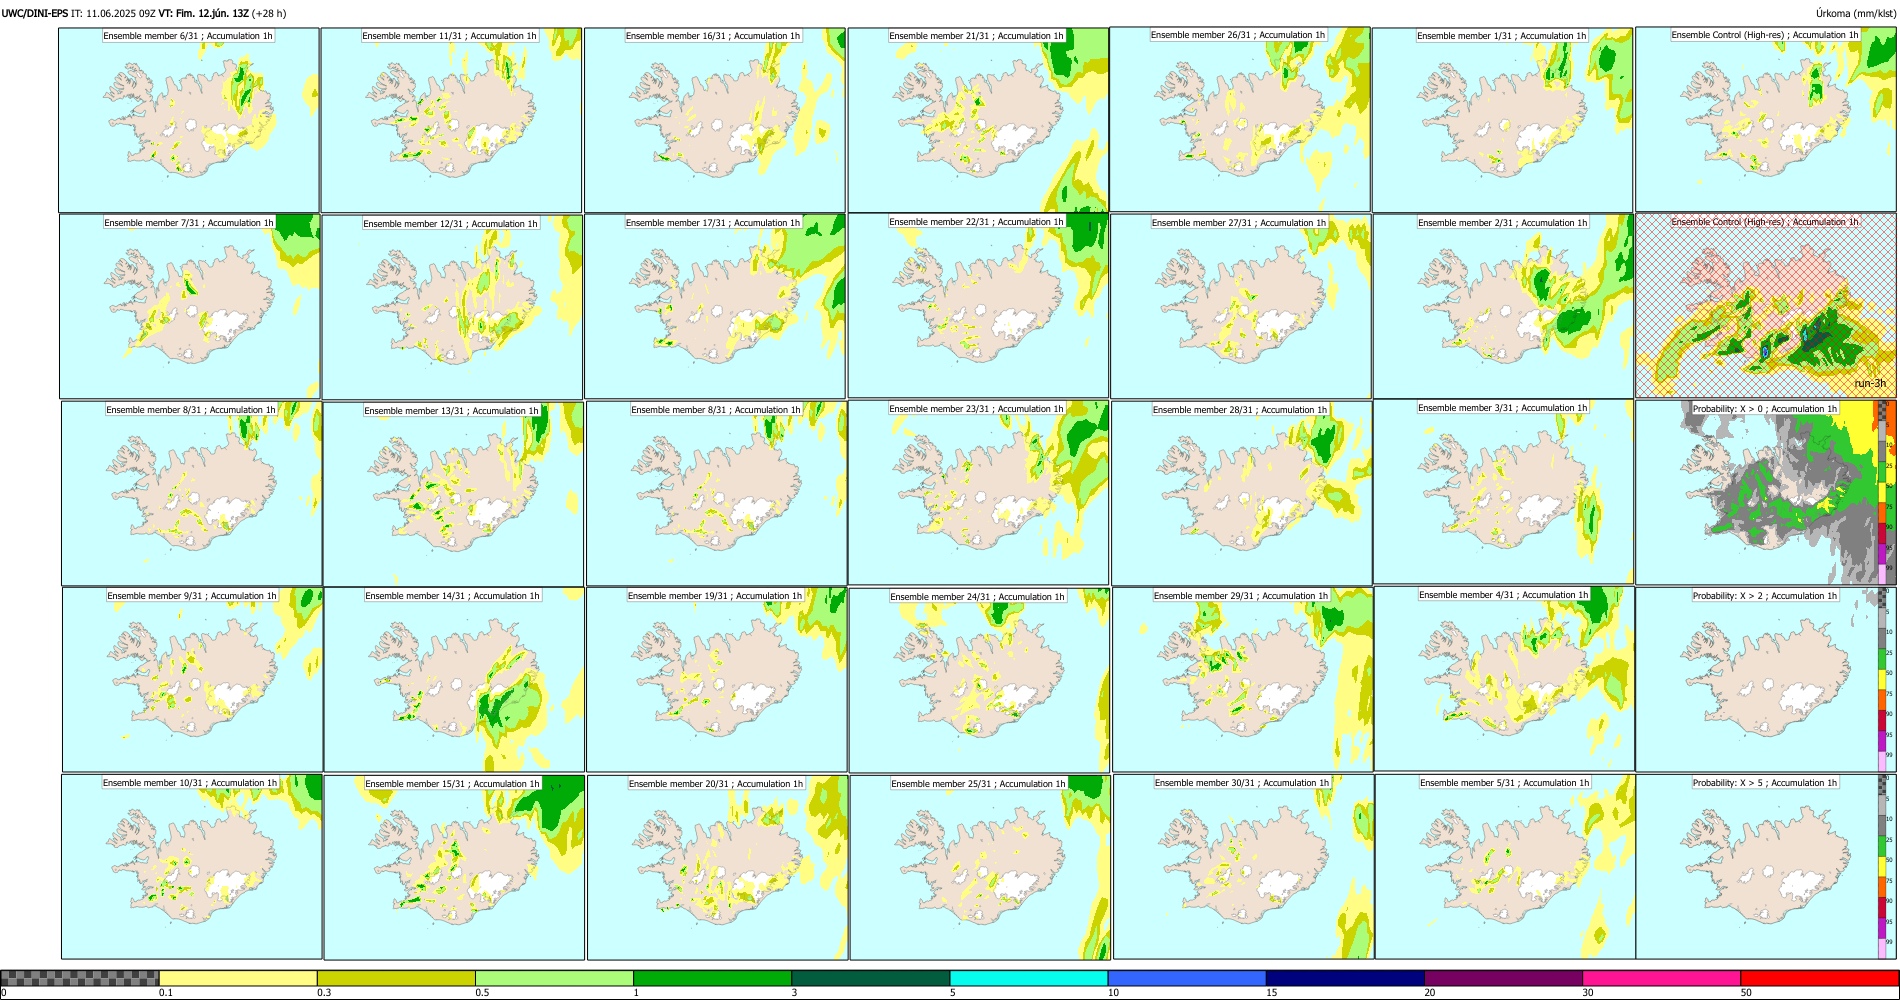Click the 'Ensemble member 5/31 ; Accumulation 1h' label

(x=1504, y=783)
